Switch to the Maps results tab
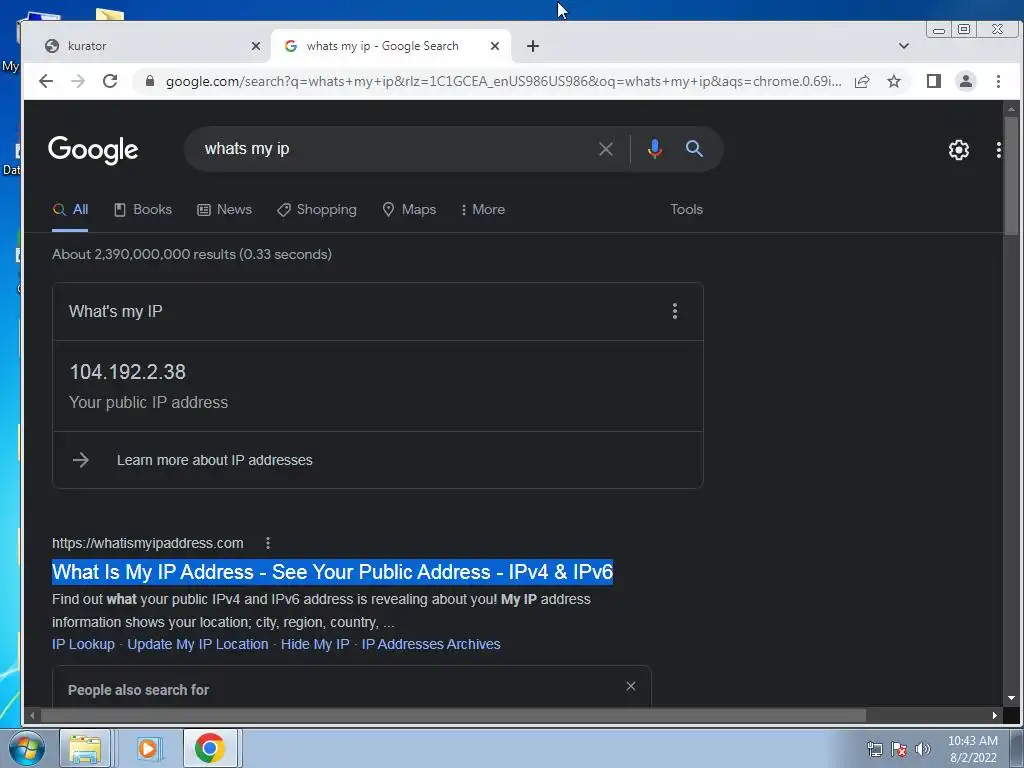Viewport: 1024px width, 768px height. coord(409,210)
